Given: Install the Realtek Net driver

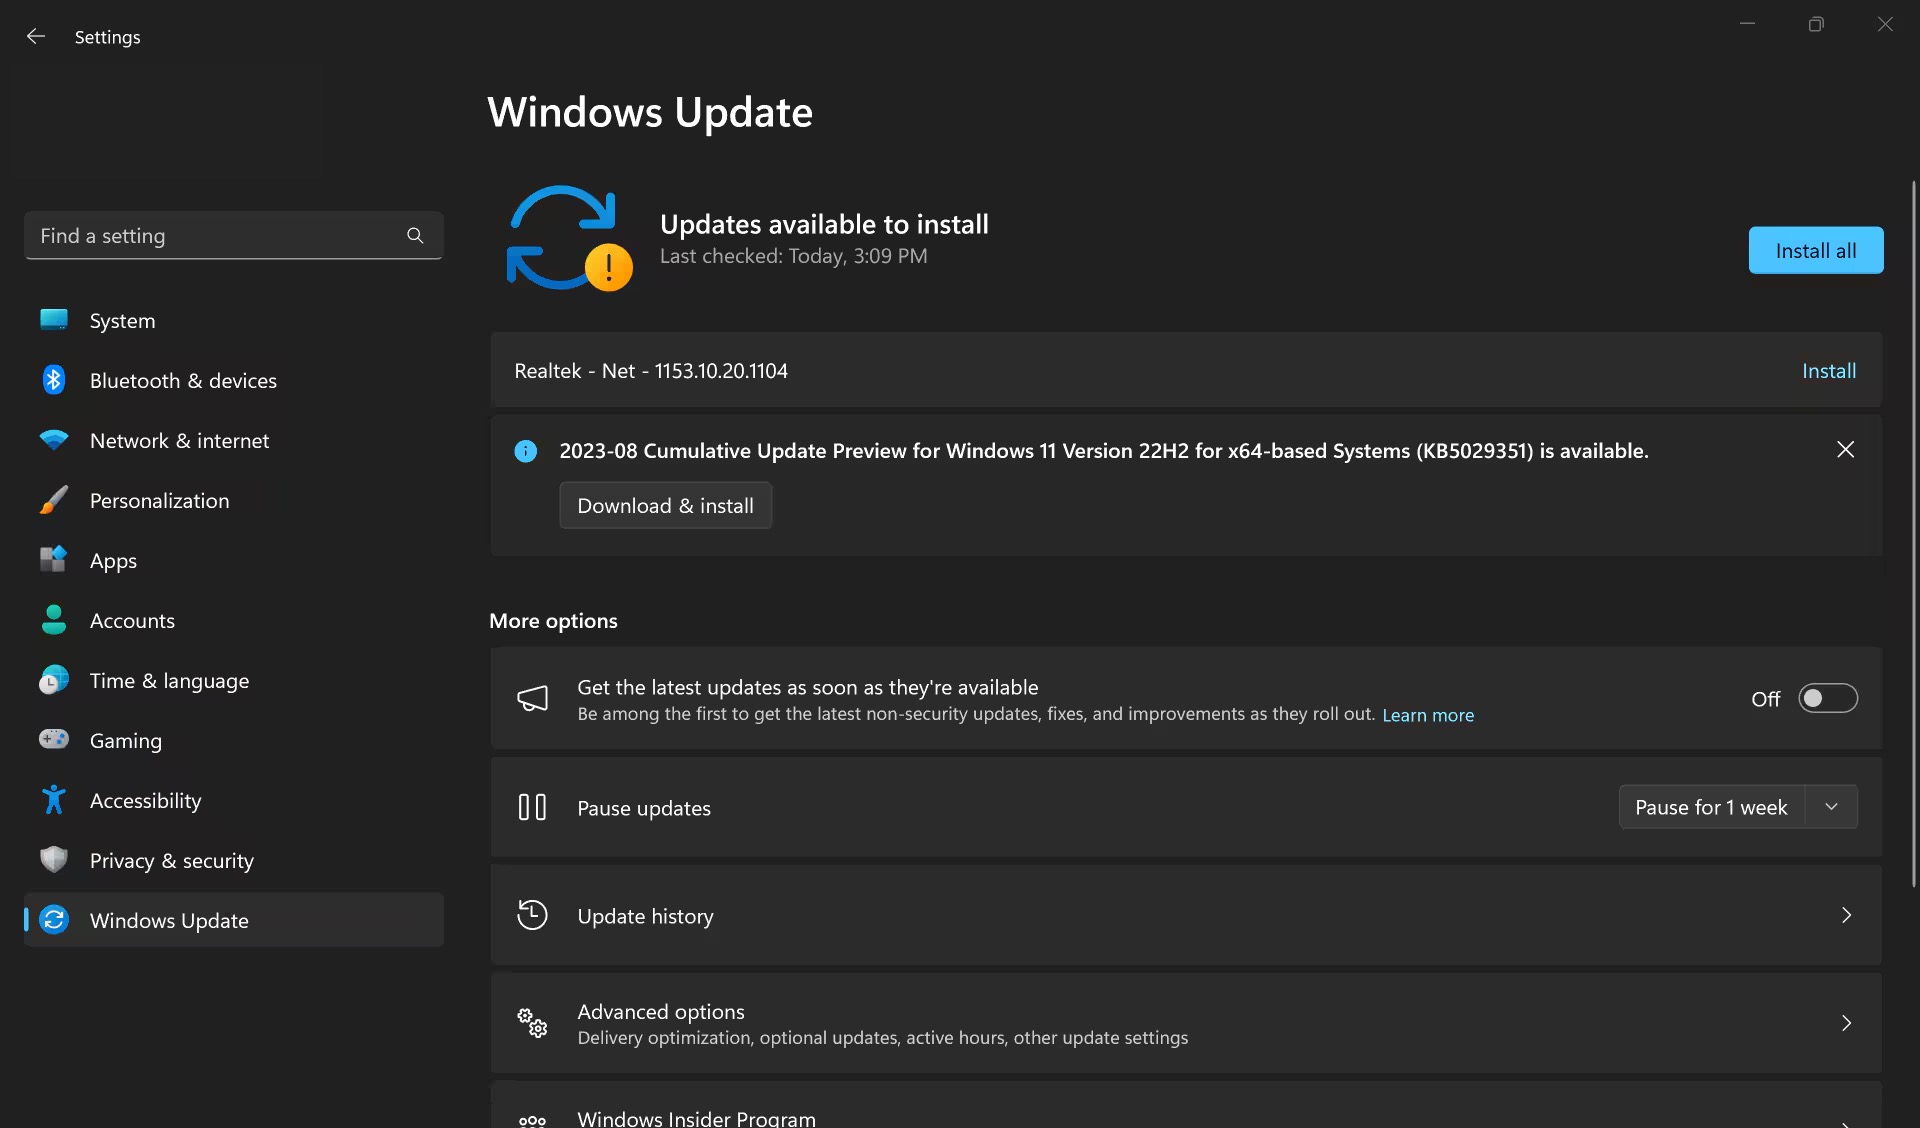Looking at the screenshot, I should point(1829,371).
